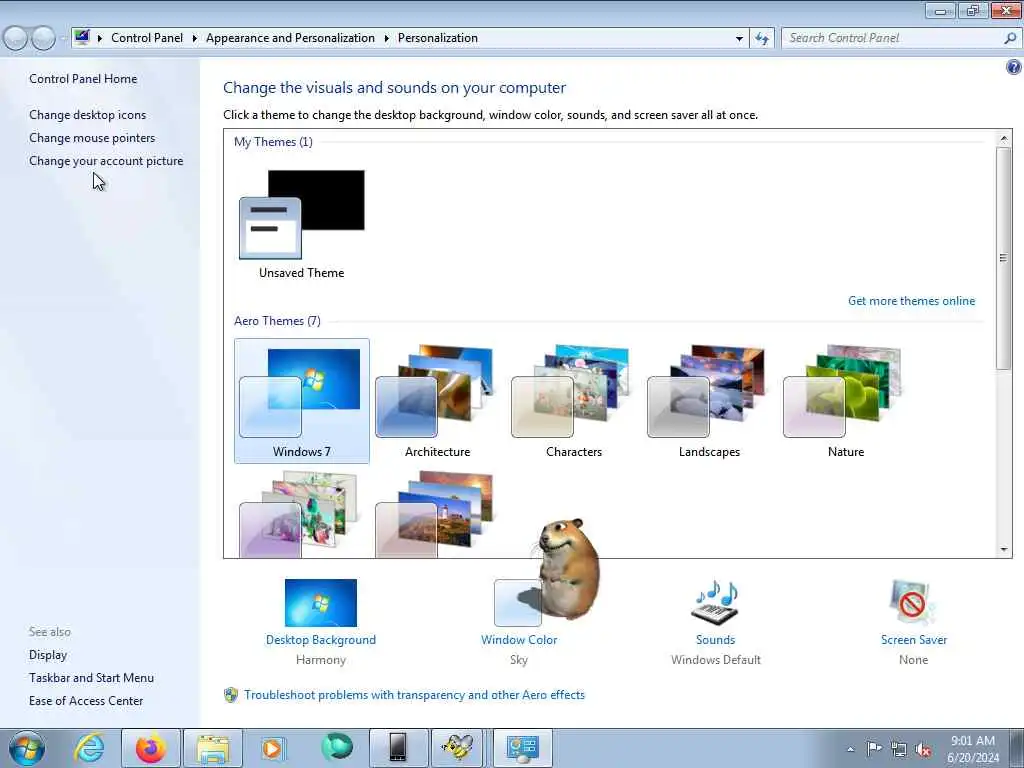Open Taskbar and Start Menu link
This screenshot has width=1024, height=768.
(91, 678)
